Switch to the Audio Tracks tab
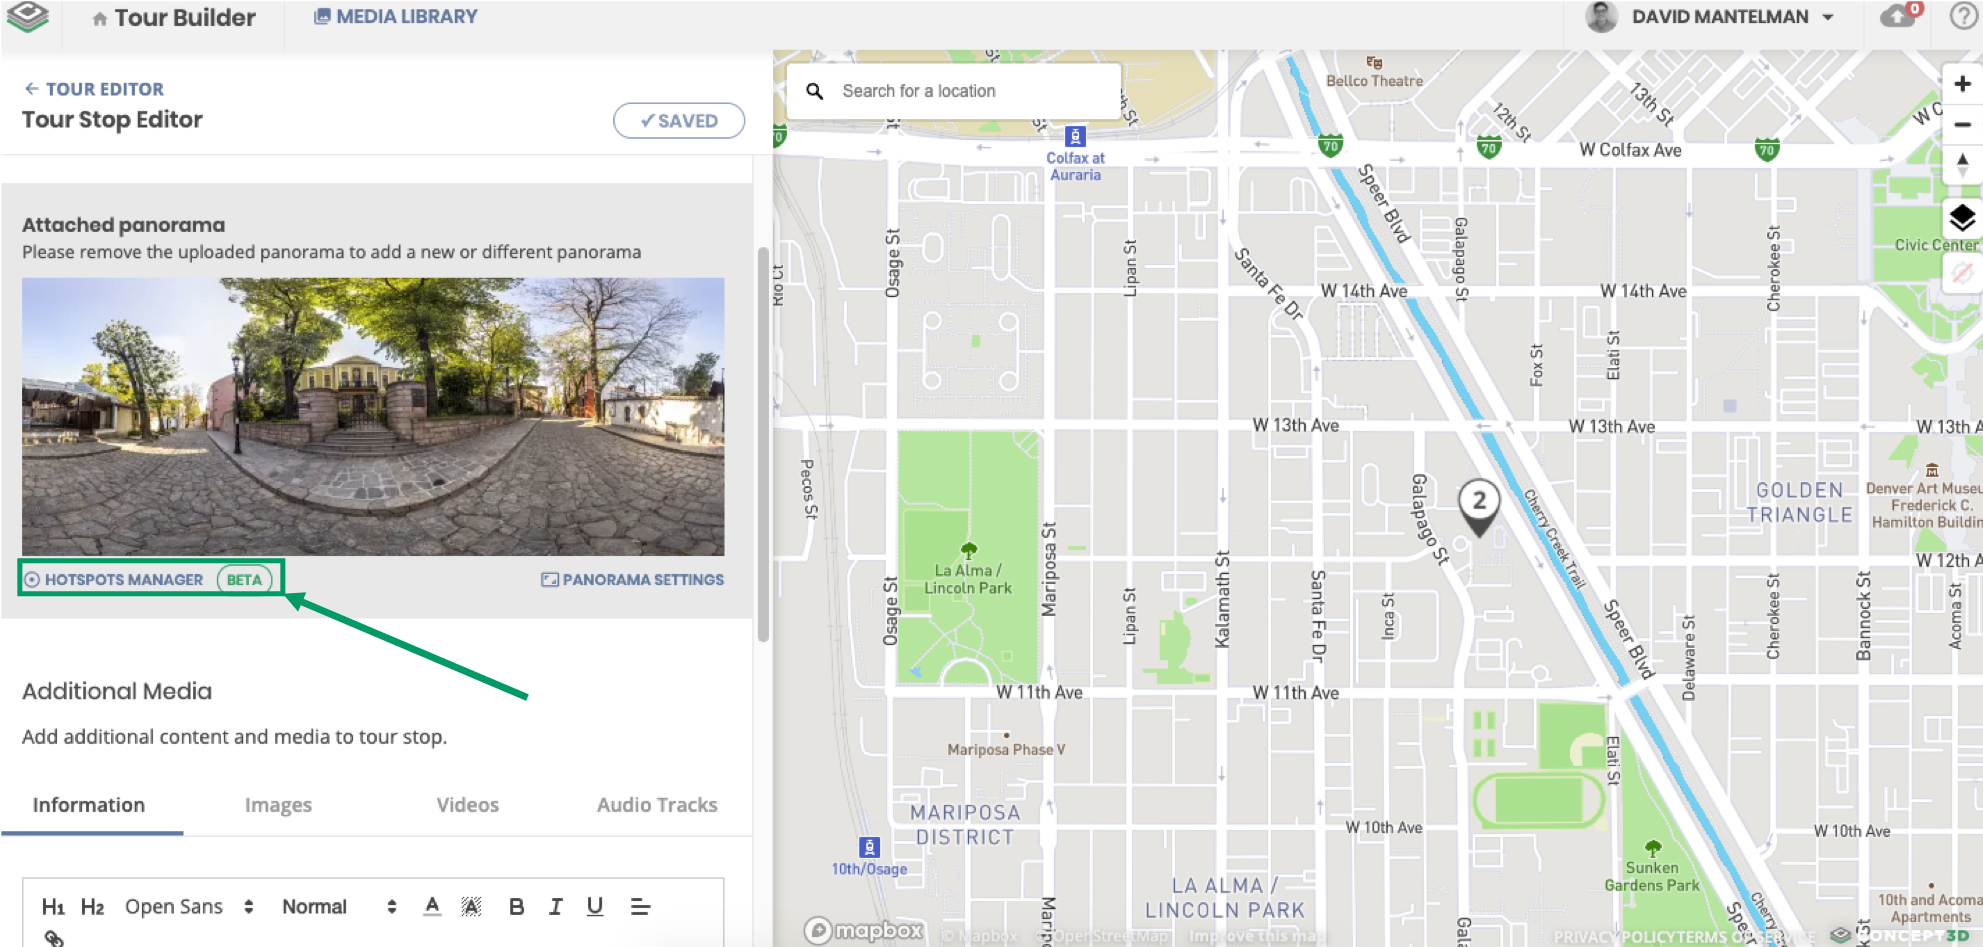 [x=657, y=805]
